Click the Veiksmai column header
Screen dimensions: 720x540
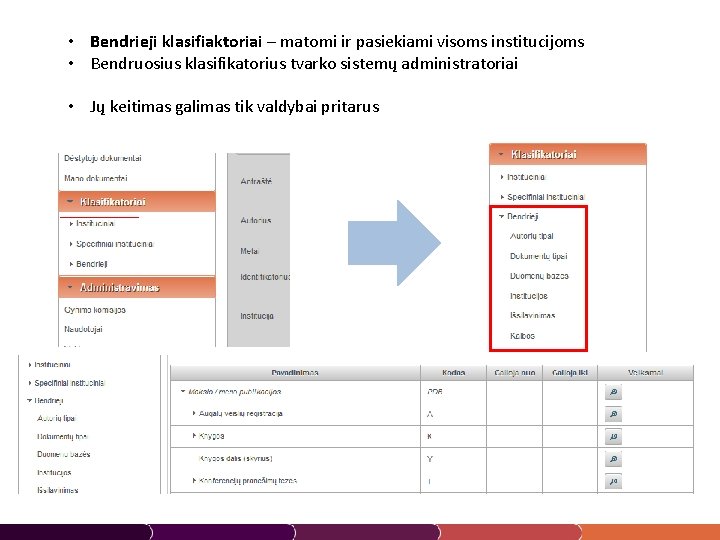pos(645,372)
